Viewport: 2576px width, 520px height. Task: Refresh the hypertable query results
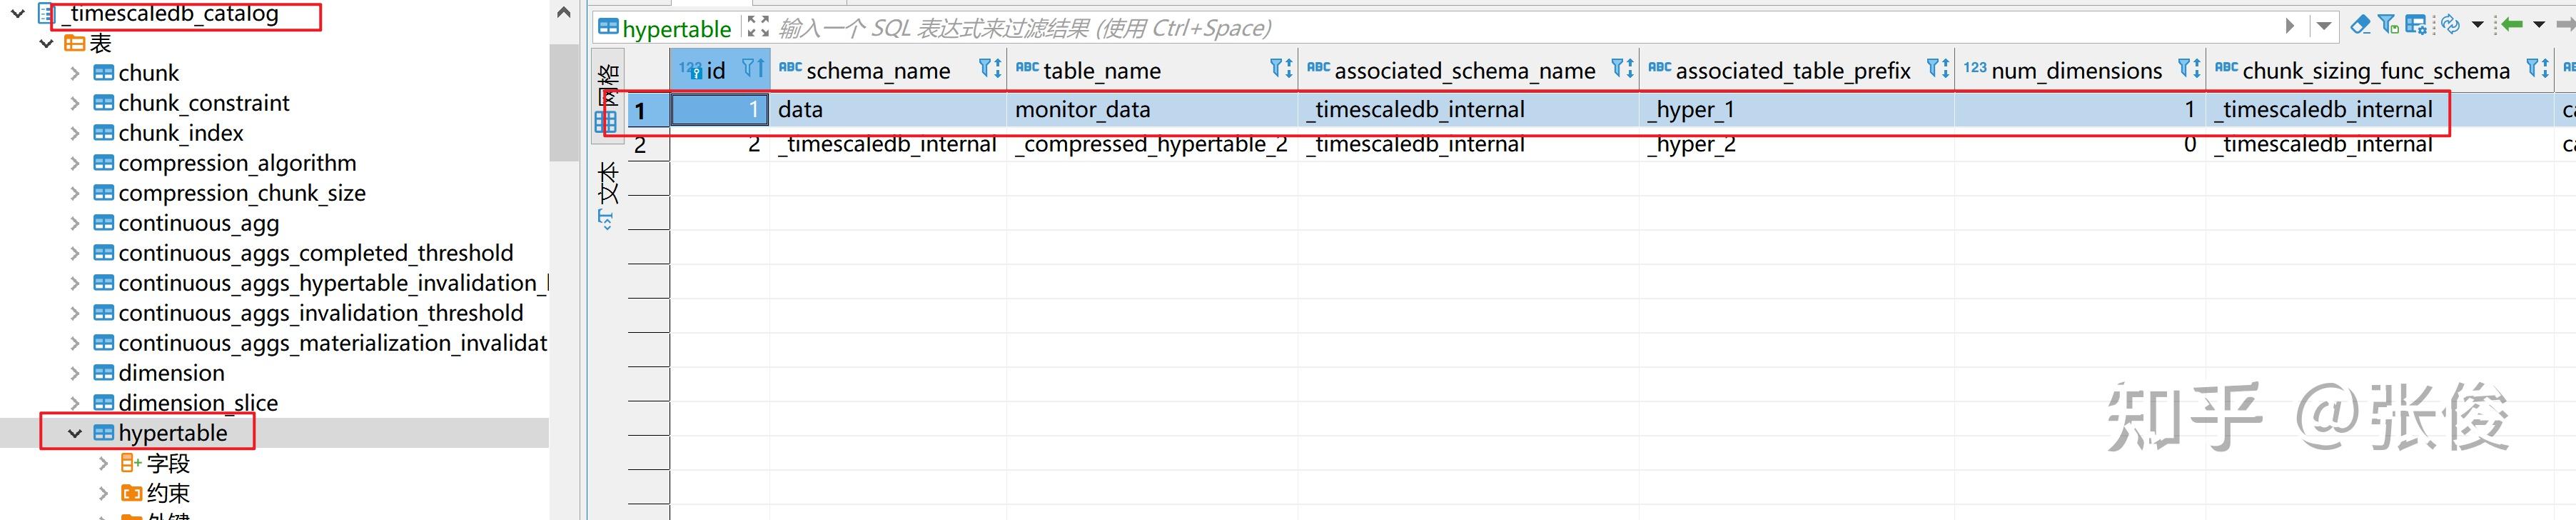[x=2450, y=24]
